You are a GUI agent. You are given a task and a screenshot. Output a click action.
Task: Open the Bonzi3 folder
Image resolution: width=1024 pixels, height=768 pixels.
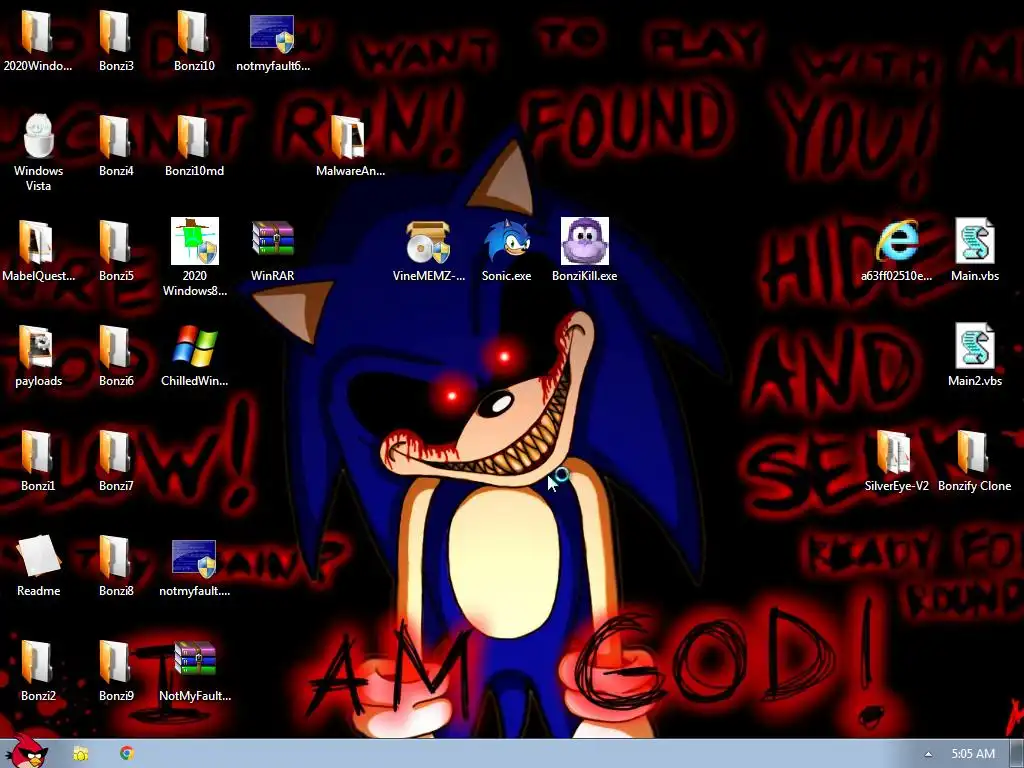[x=116, y=33]
